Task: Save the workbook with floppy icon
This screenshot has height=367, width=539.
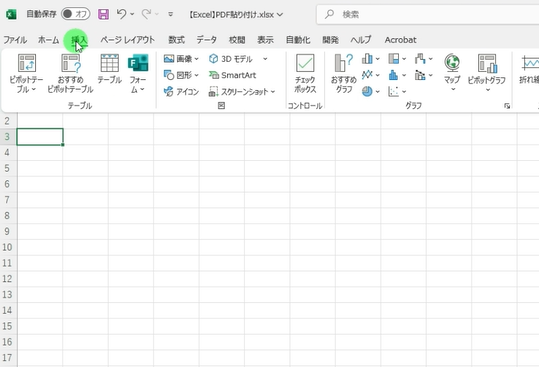Action: point(103,14)
